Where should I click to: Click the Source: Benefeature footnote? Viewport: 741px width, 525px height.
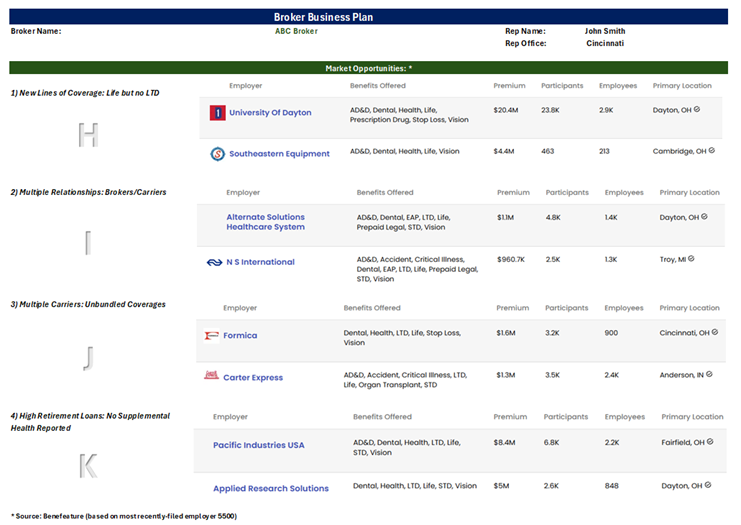coord(124,516)
